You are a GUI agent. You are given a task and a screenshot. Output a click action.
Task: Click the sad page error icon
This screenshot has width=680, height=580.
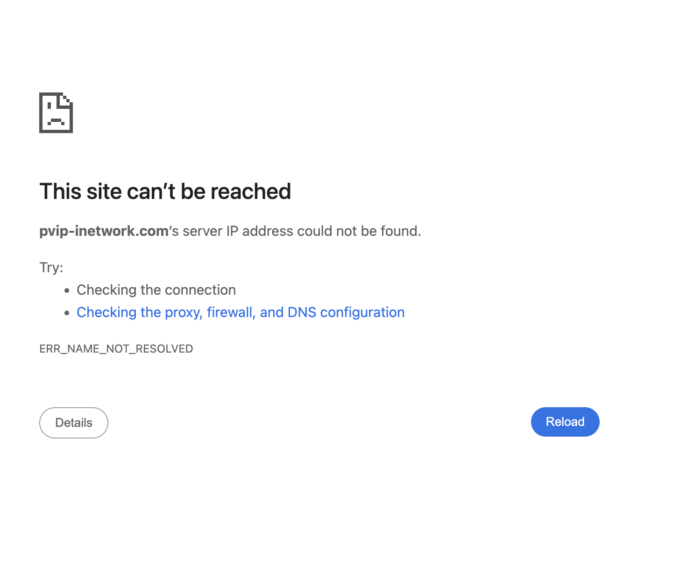pyautogui.click(x=56, y=112)
